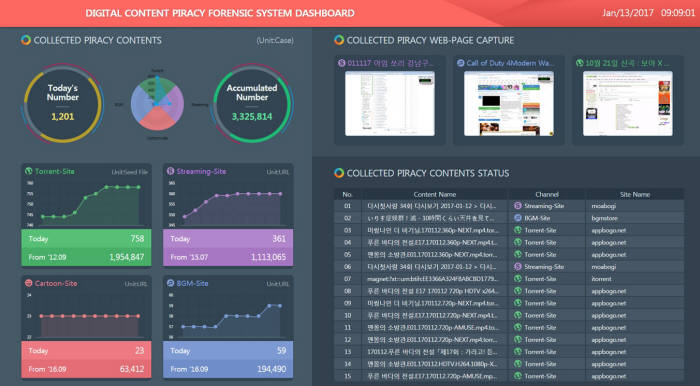Click the Torrent-Site channel icon in row 11

[518, 328]
